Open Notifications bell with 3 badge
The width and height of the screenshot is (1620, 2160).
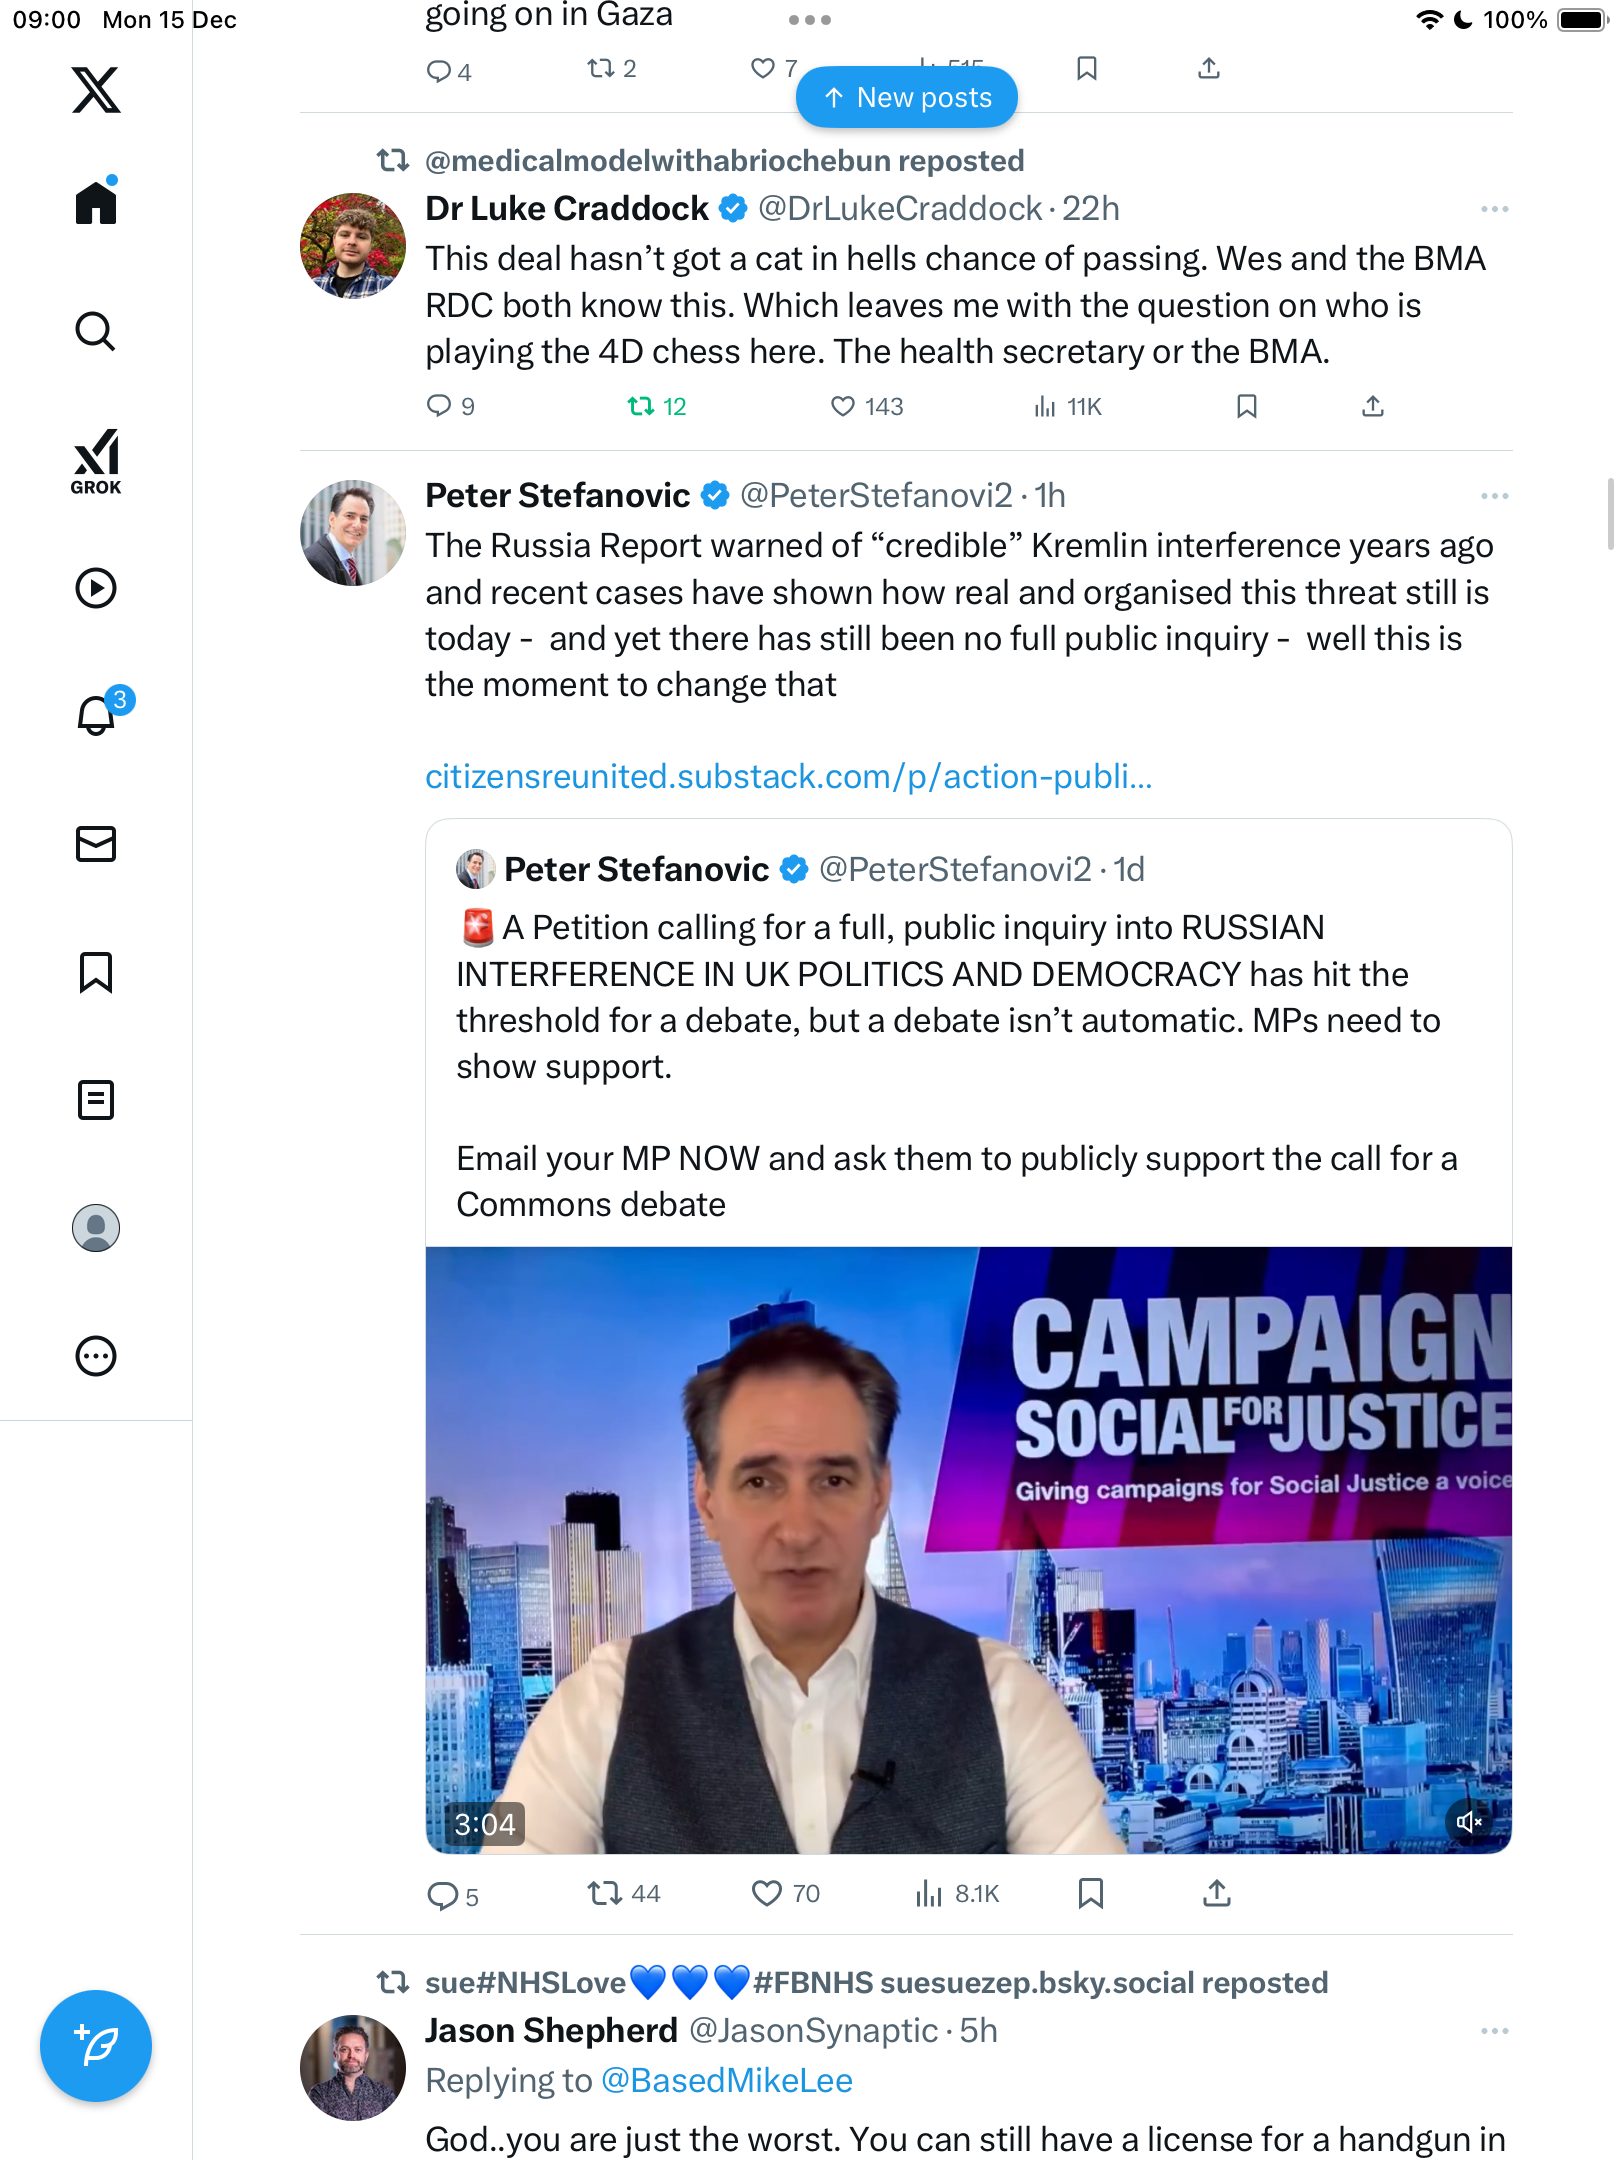[x=97, y=715]
